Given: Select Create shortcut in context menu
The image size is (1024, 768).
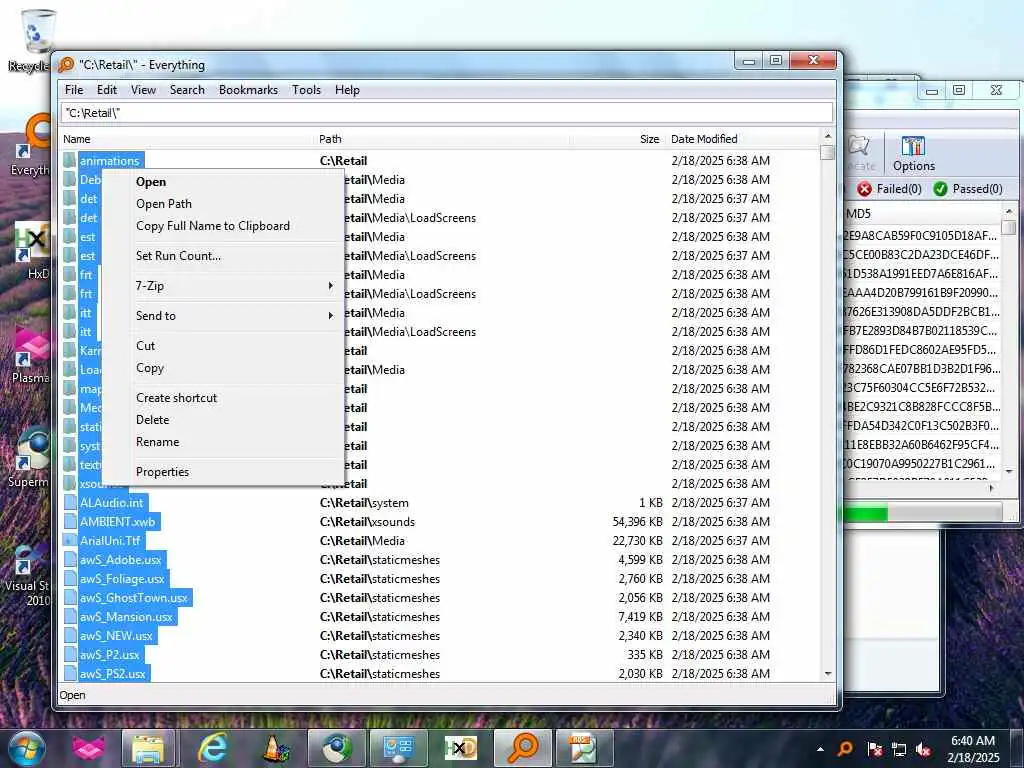Looking at the screenshot, I should (x=222, y=398).
